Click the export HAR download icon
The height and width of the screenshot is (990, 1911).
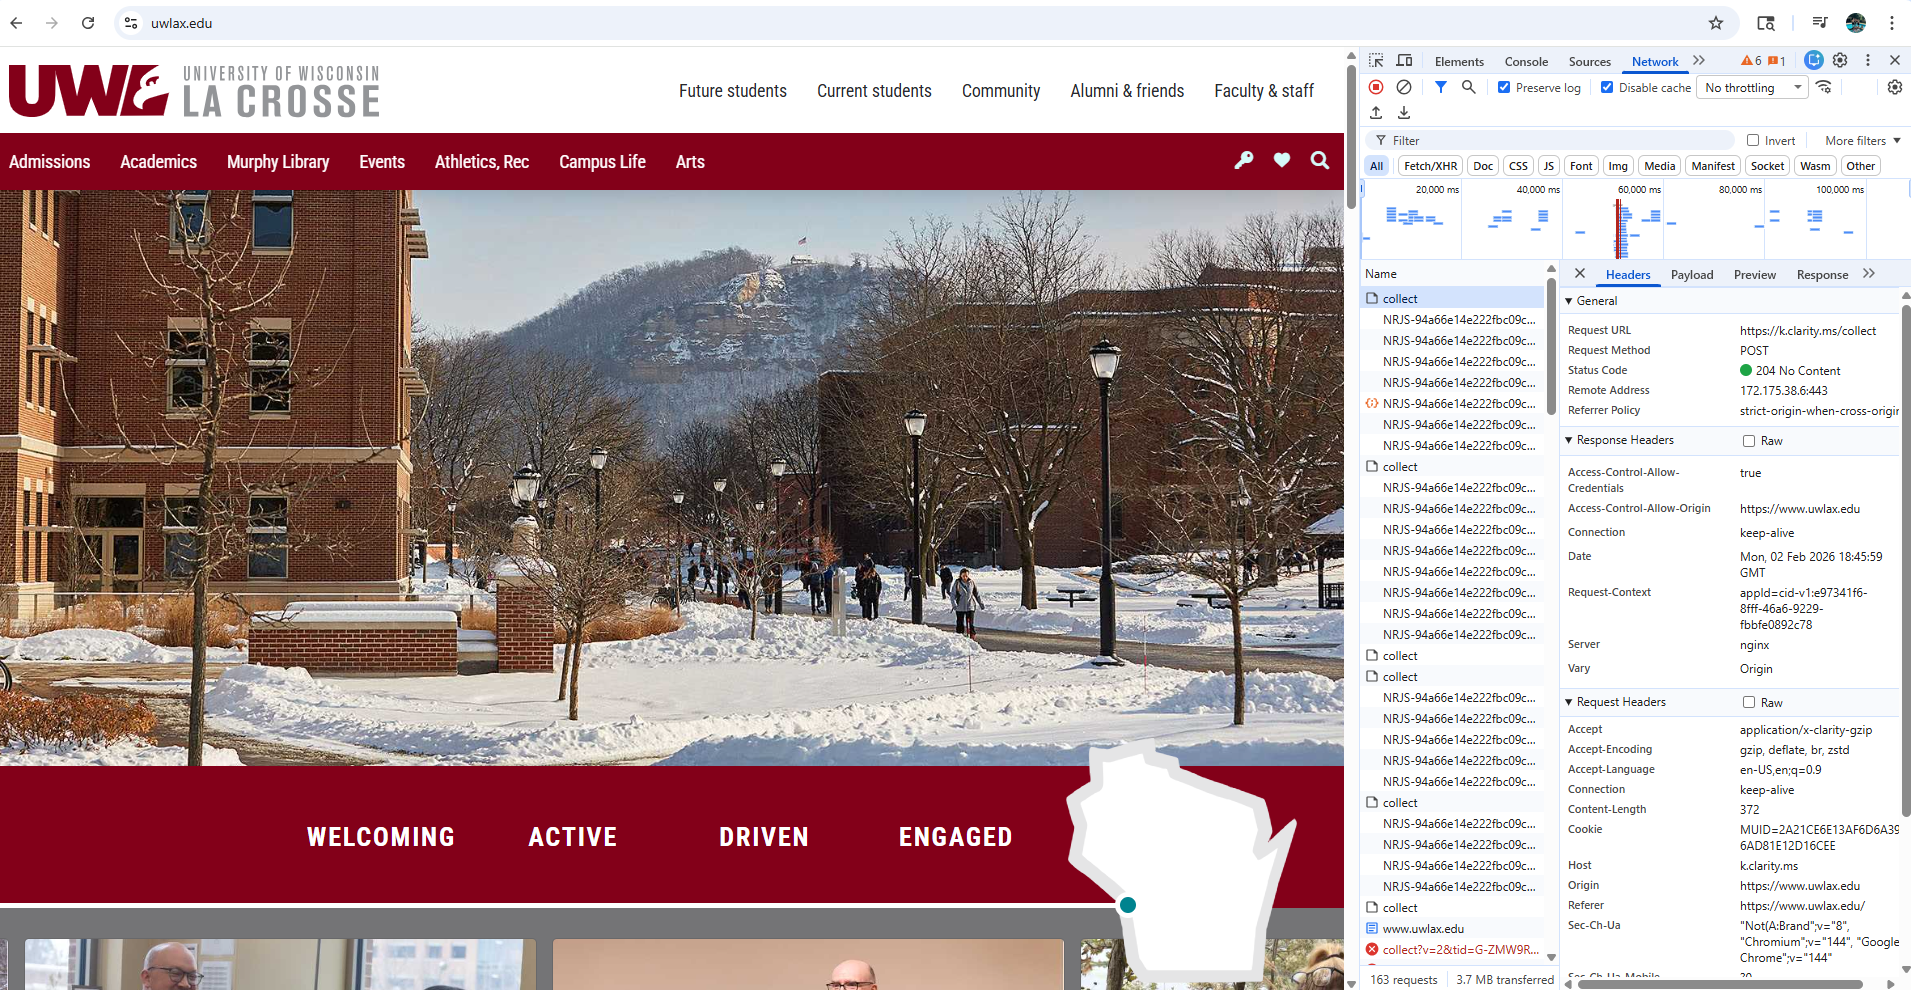(1404, 113)
